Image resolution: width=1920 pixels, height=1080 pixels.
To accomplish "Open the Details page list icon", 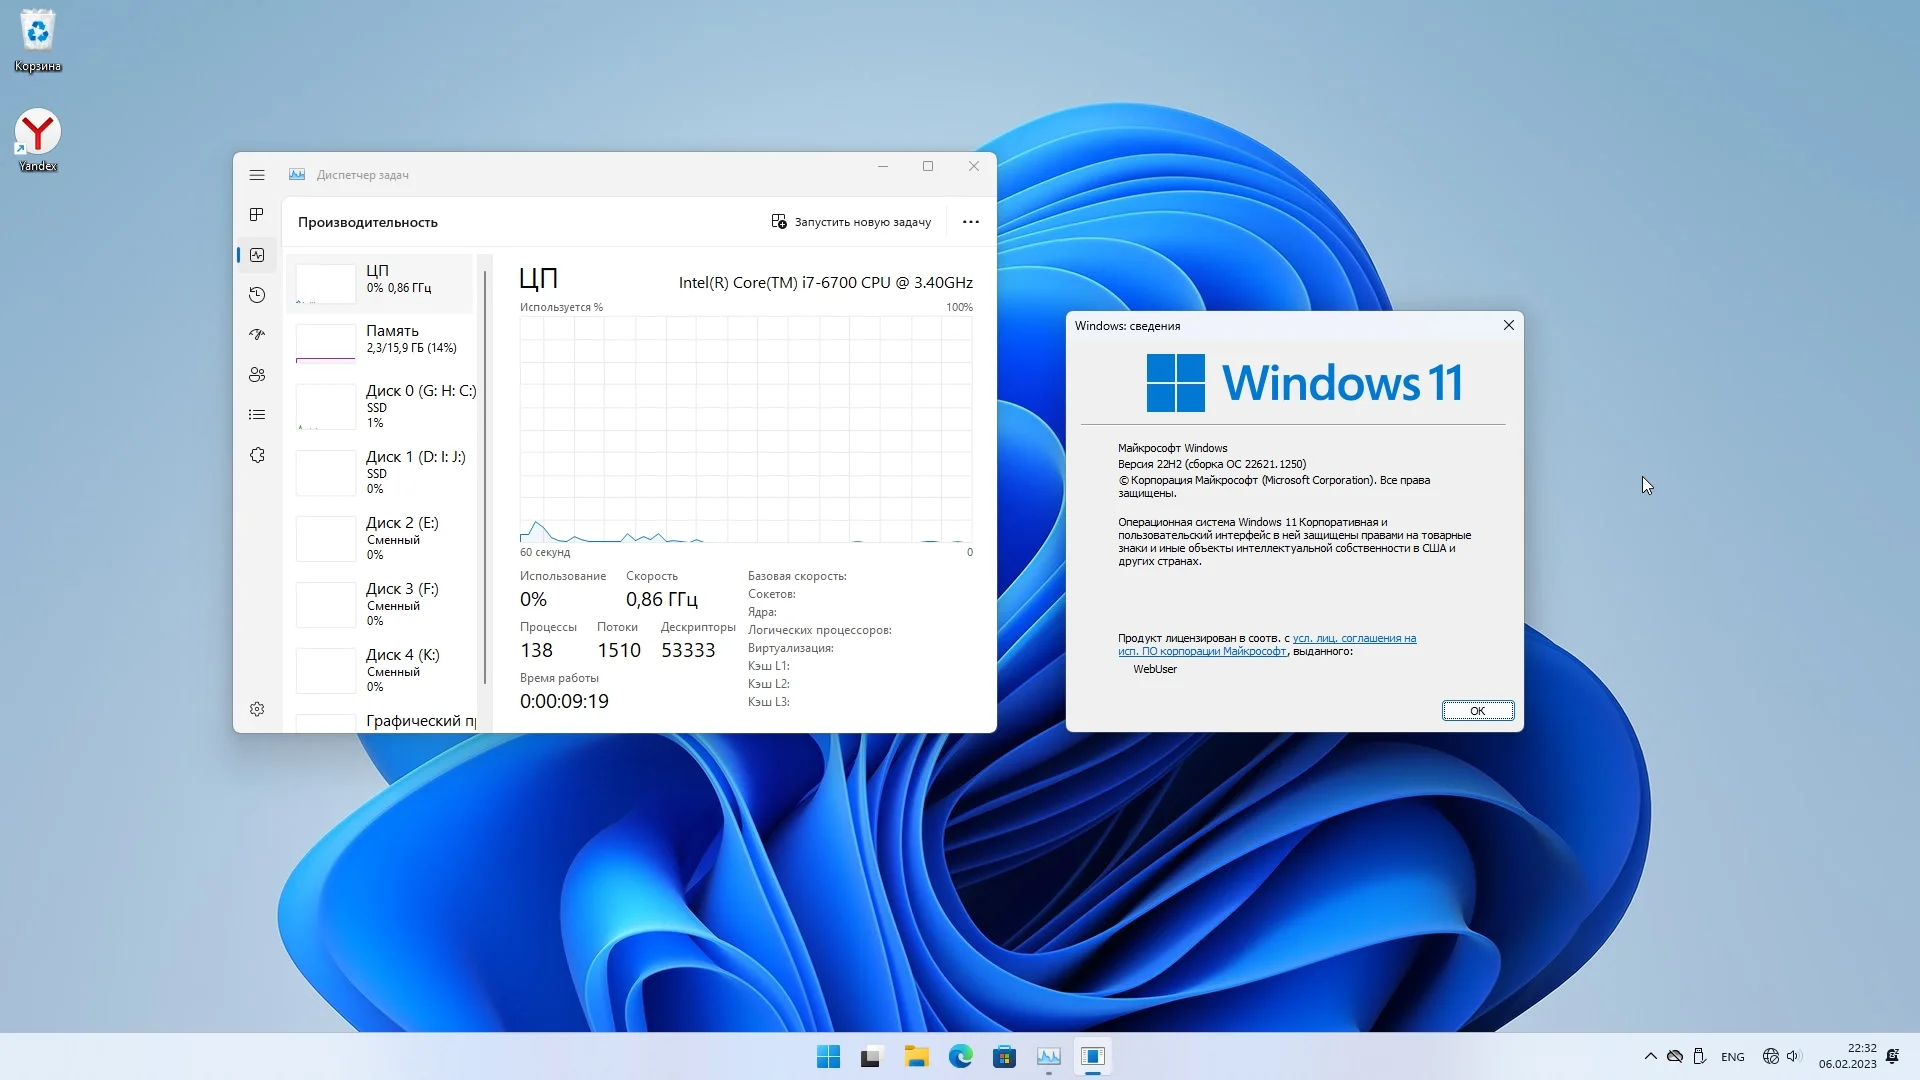I will [257, 415].
